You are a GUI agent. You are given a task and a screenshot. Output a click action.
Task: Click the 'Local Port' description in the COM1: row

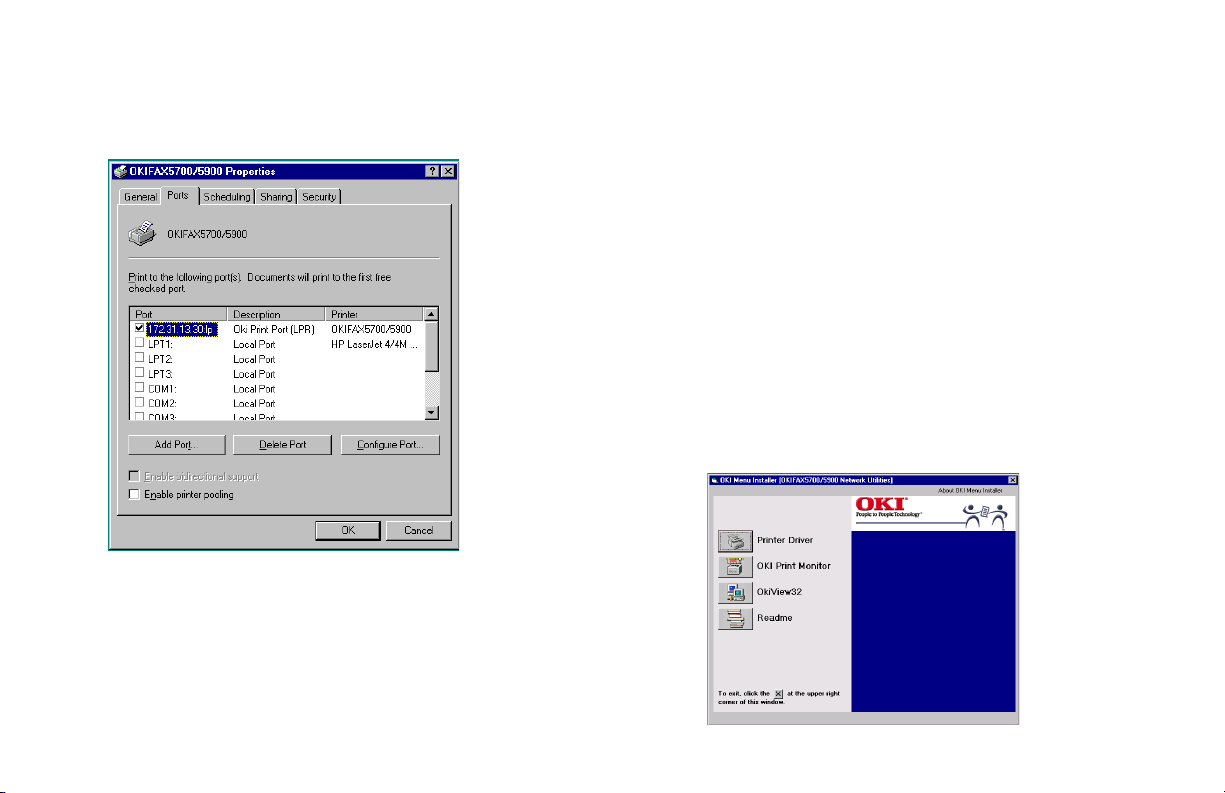point(254,389)
